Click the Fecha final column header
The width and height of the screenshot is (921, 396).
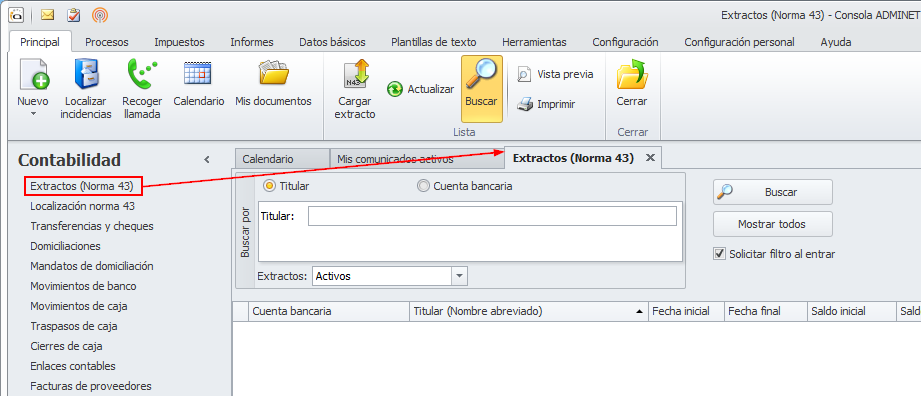766,311
